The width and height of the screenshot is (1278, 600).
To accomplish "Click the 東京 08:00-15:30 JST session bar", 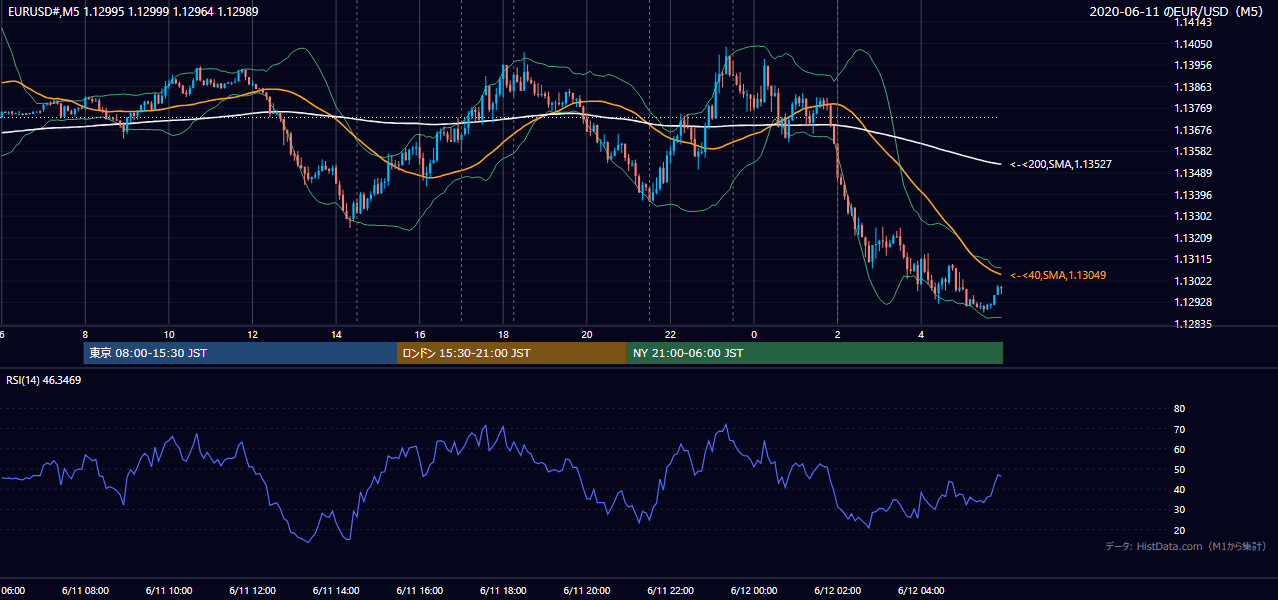I will (x=240, y=353).
